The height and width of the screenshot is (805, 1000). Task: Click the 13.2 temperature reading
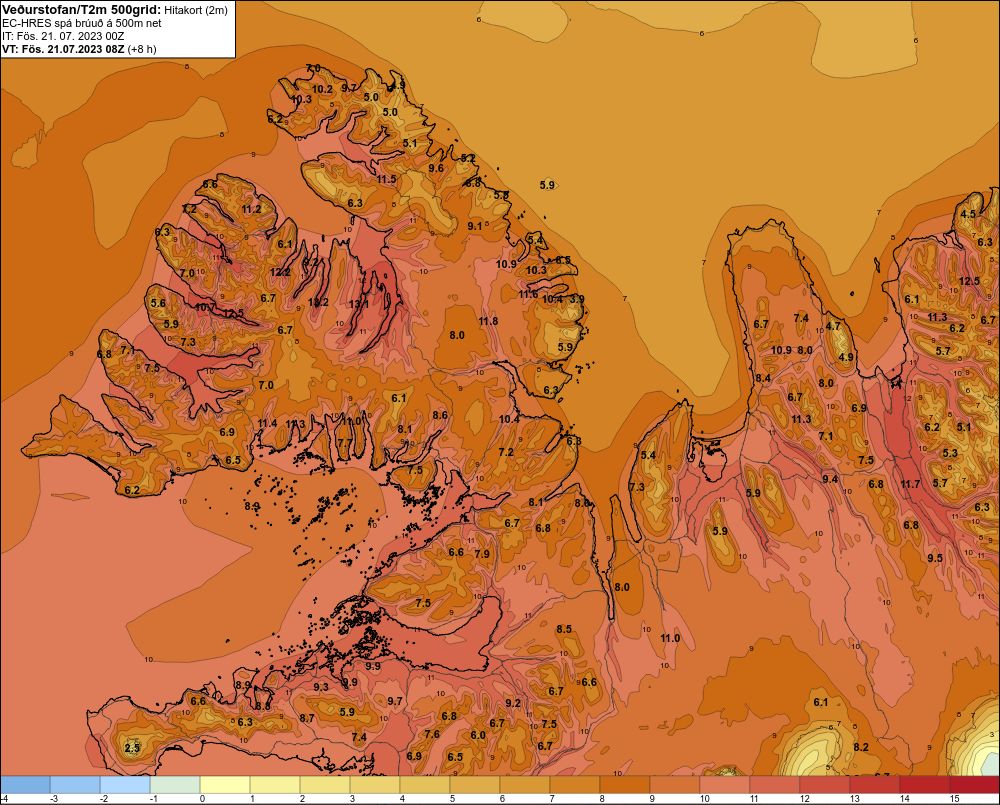(x=318, y=302)
